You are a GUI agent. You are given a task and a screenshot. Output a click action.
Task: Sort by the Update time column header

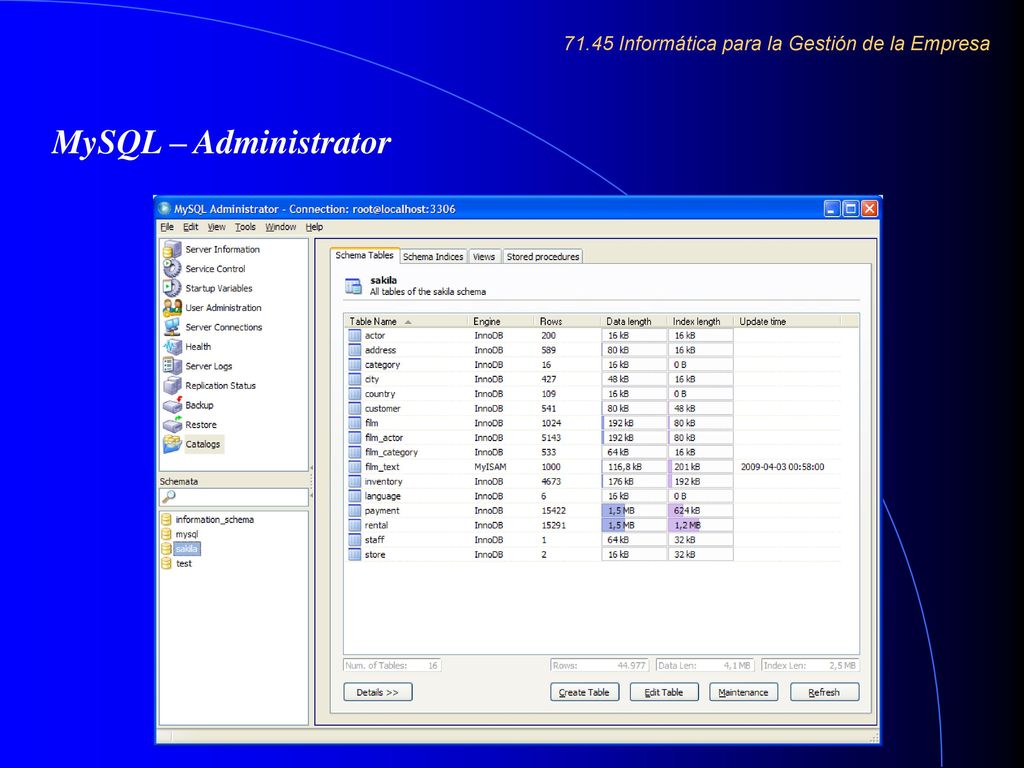(x=788, y=321)
